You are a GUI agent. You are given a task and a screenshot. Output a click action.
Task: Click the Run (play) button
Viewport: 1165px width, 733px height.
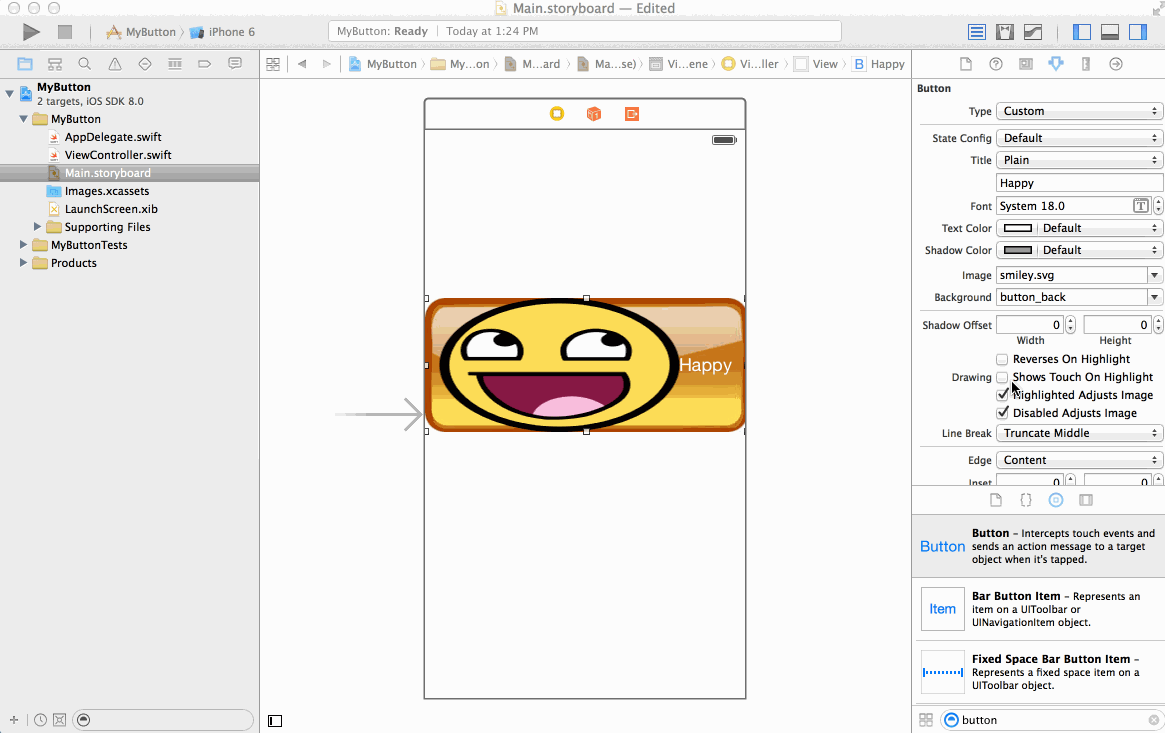click(x=31, y=32)
